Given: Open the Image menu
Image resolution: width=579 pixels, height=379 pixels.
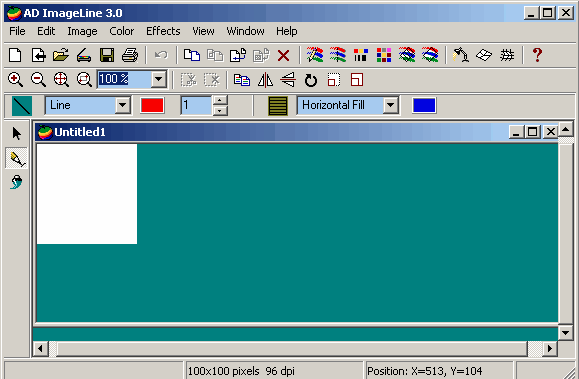Looking at the screenshot, I should pos(82,31).
